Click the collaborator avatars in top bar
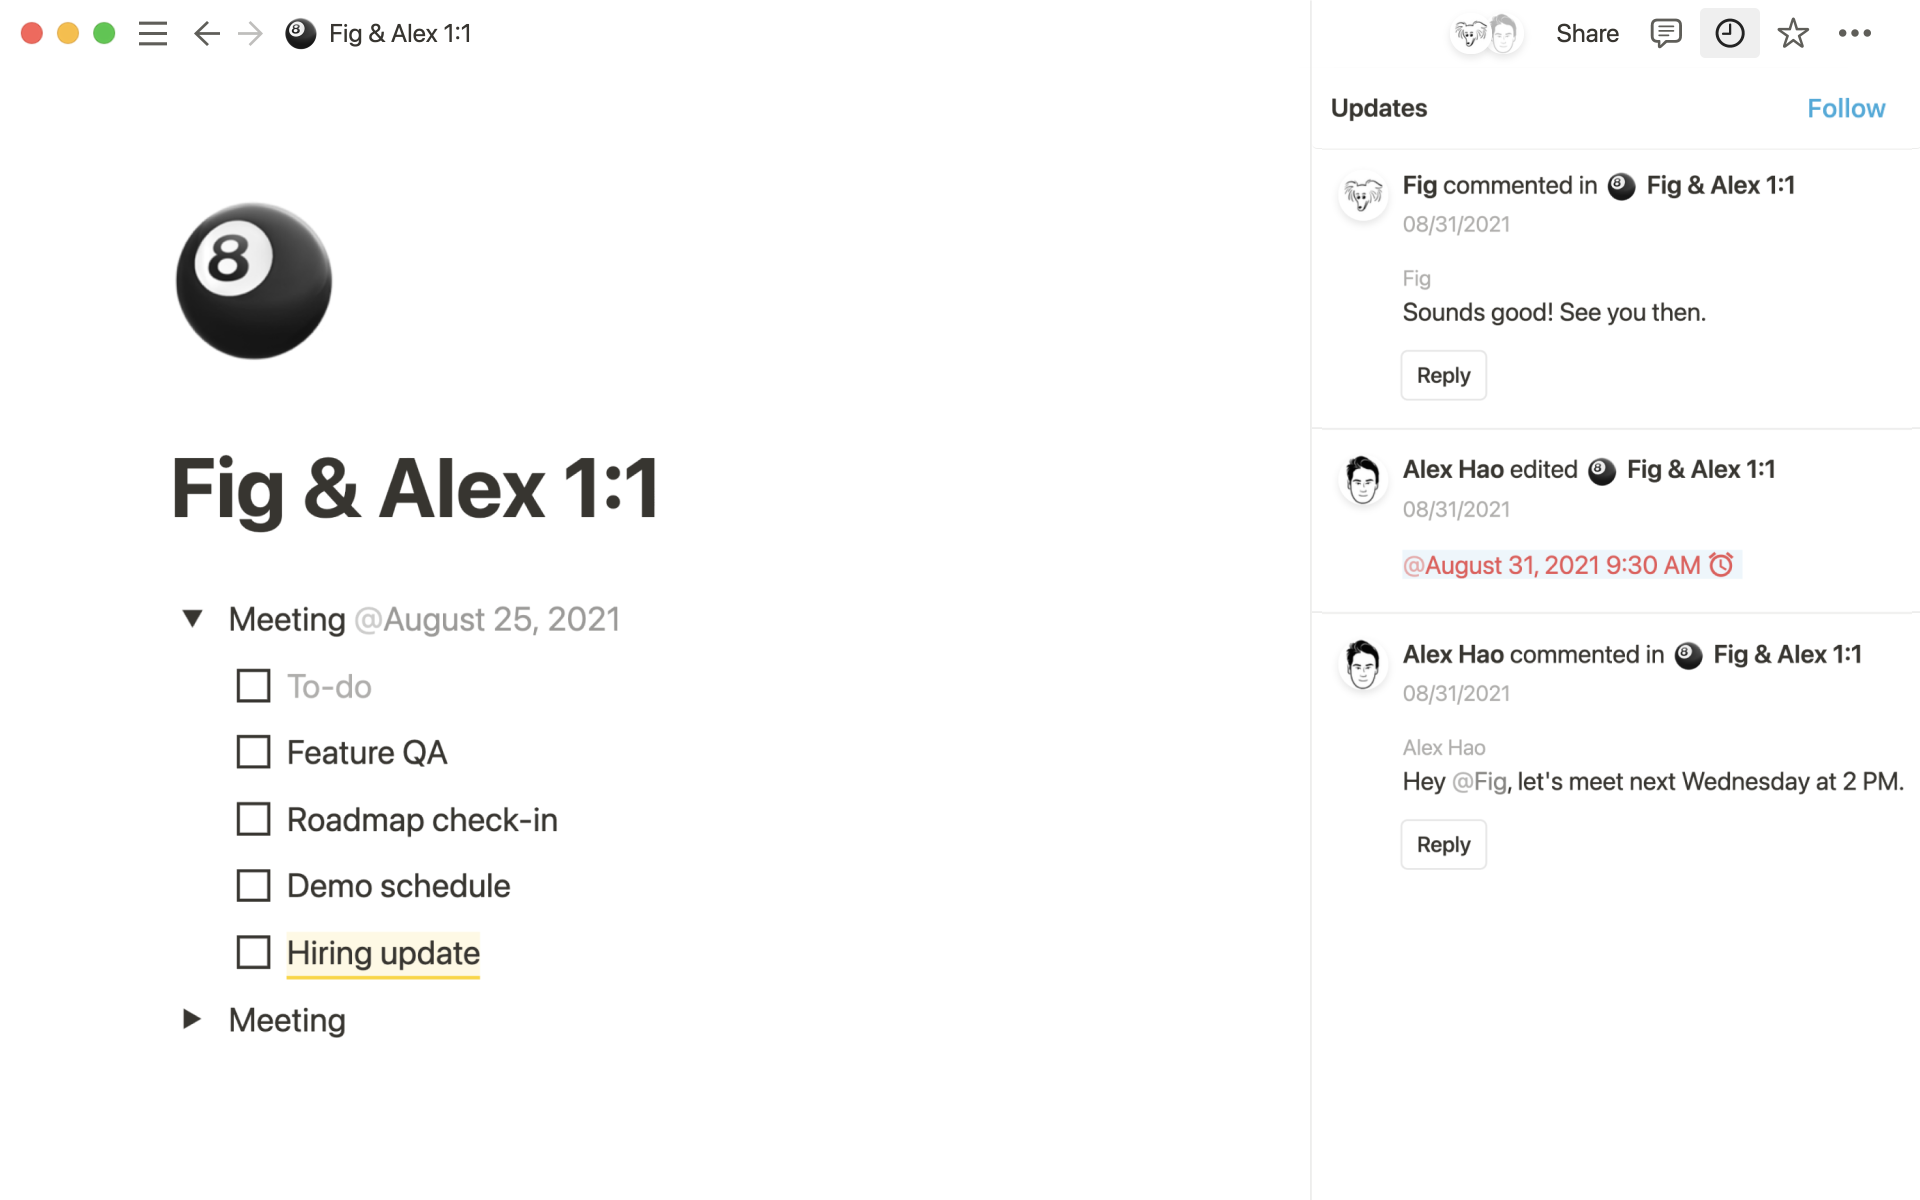Screen dimensions: 1920x1200 [1487, 34]
